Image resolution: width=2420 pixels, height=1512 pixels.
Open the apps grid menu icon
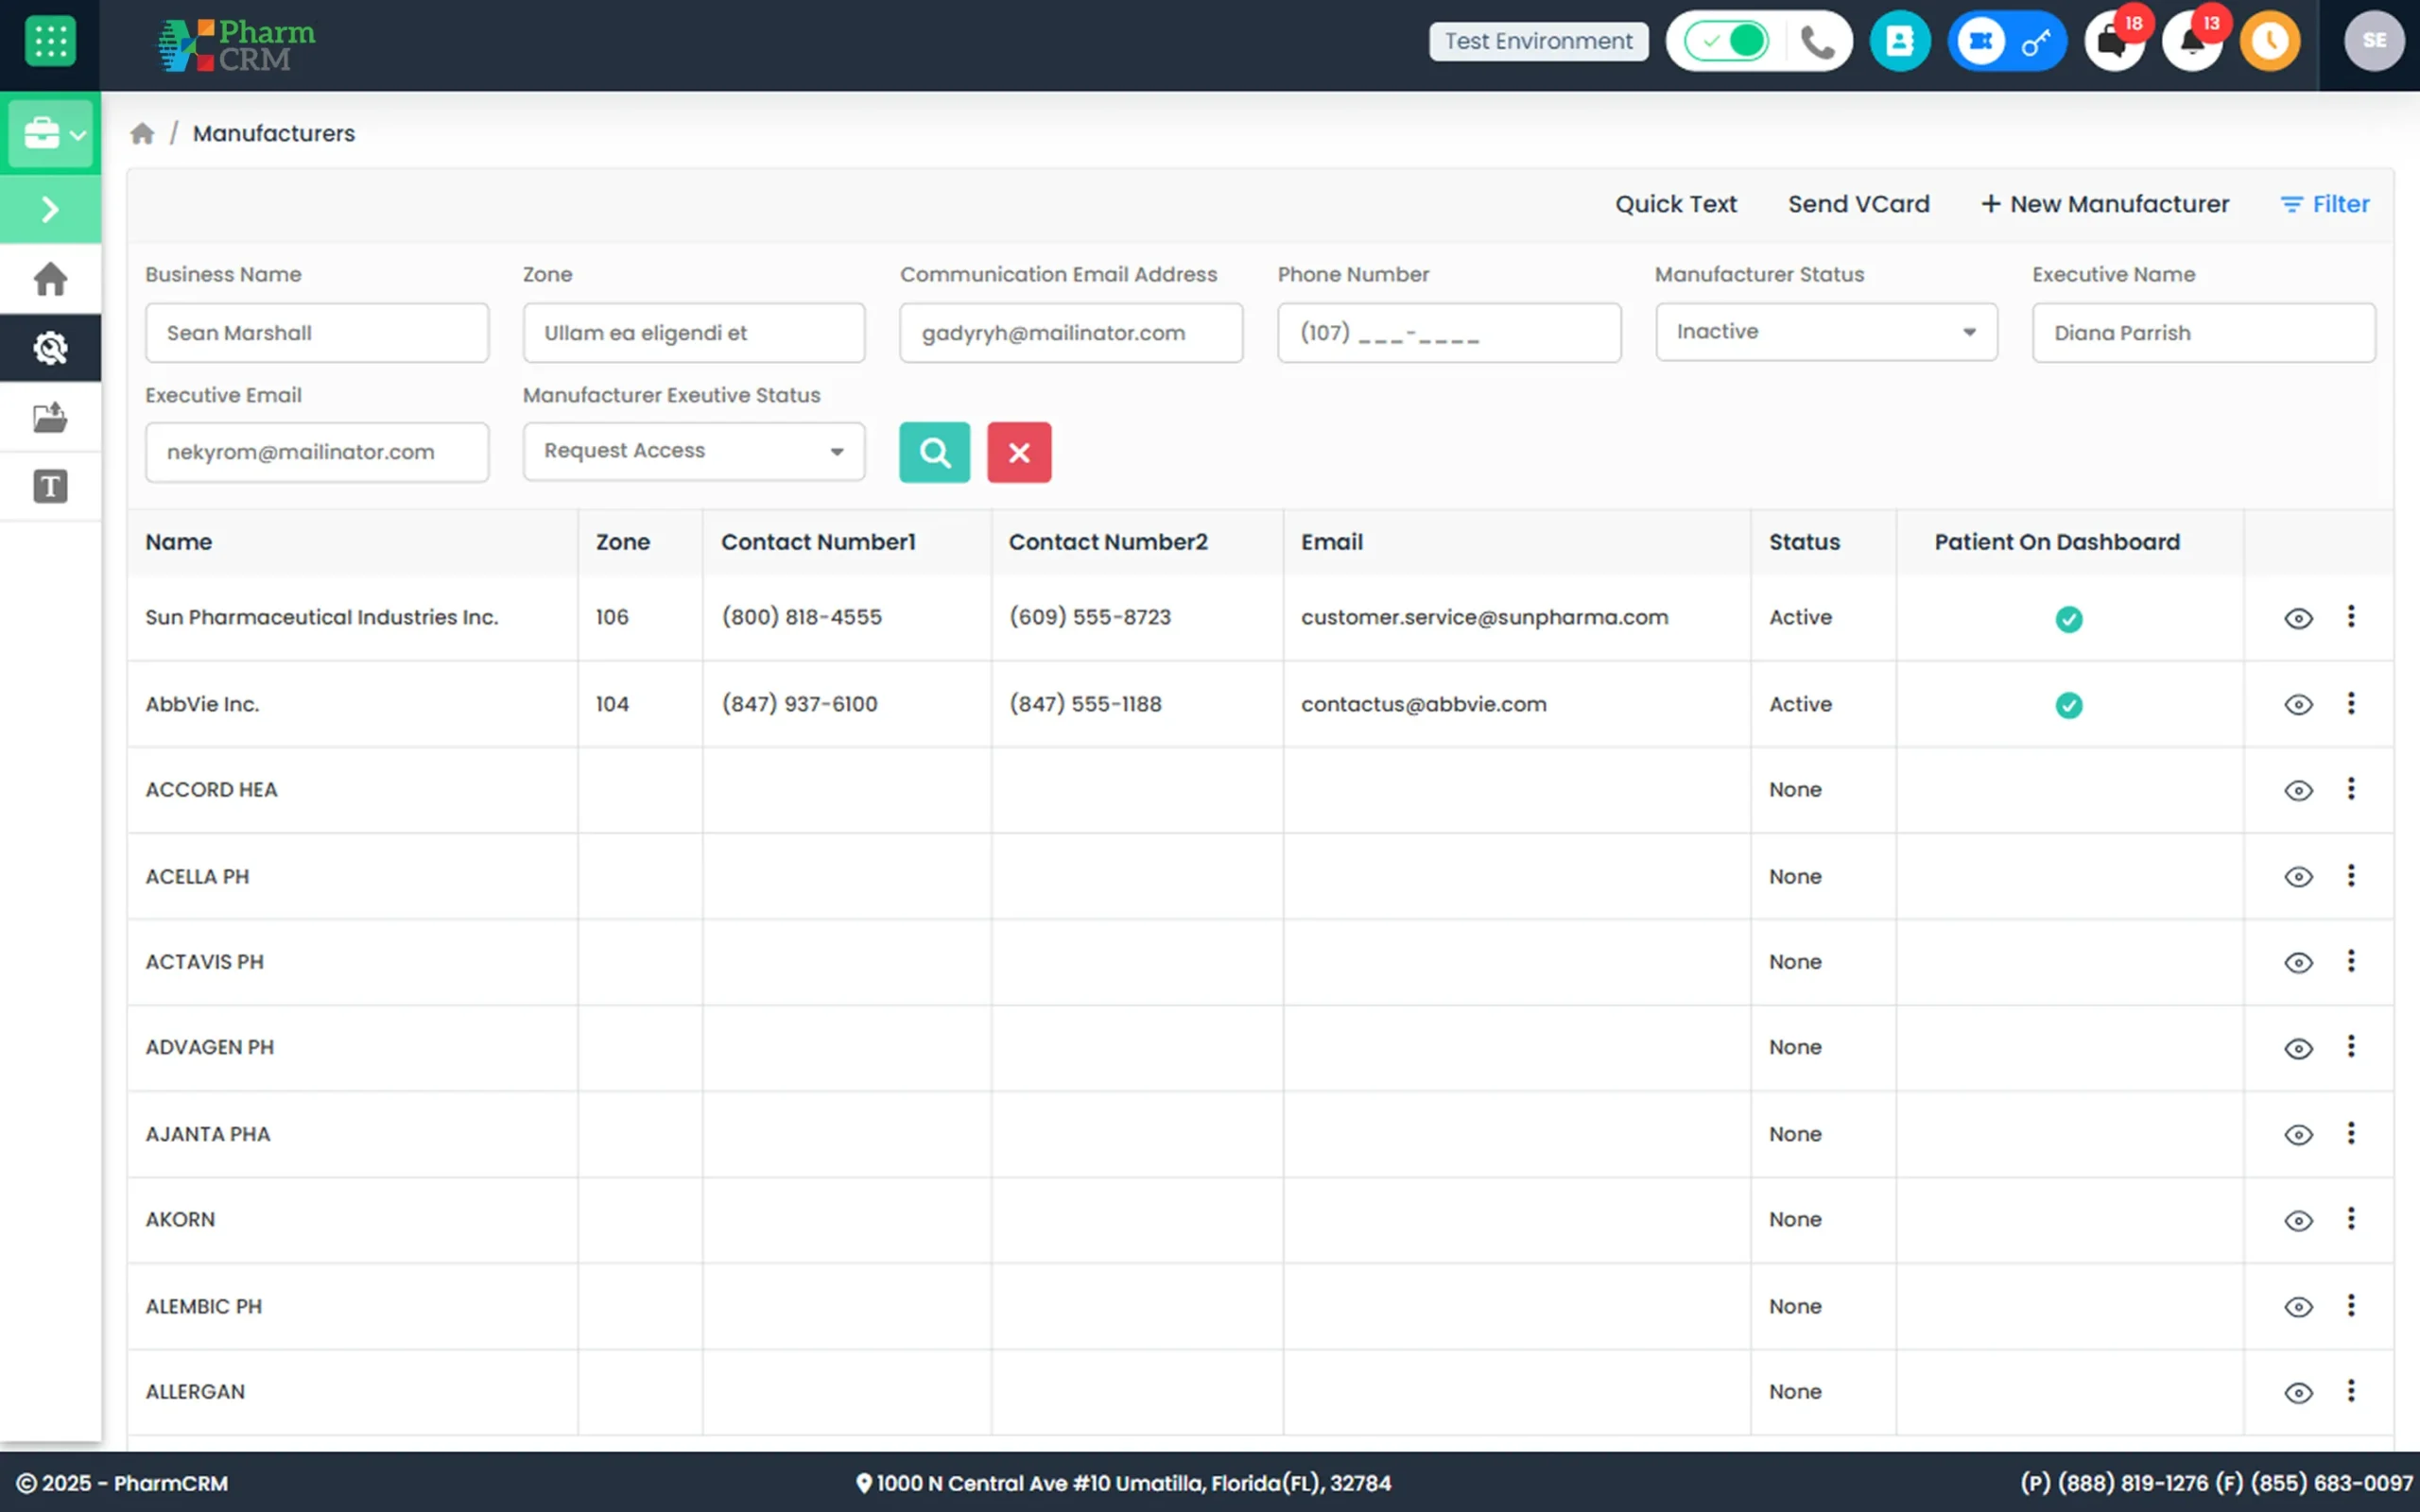[x=50, y=42]
